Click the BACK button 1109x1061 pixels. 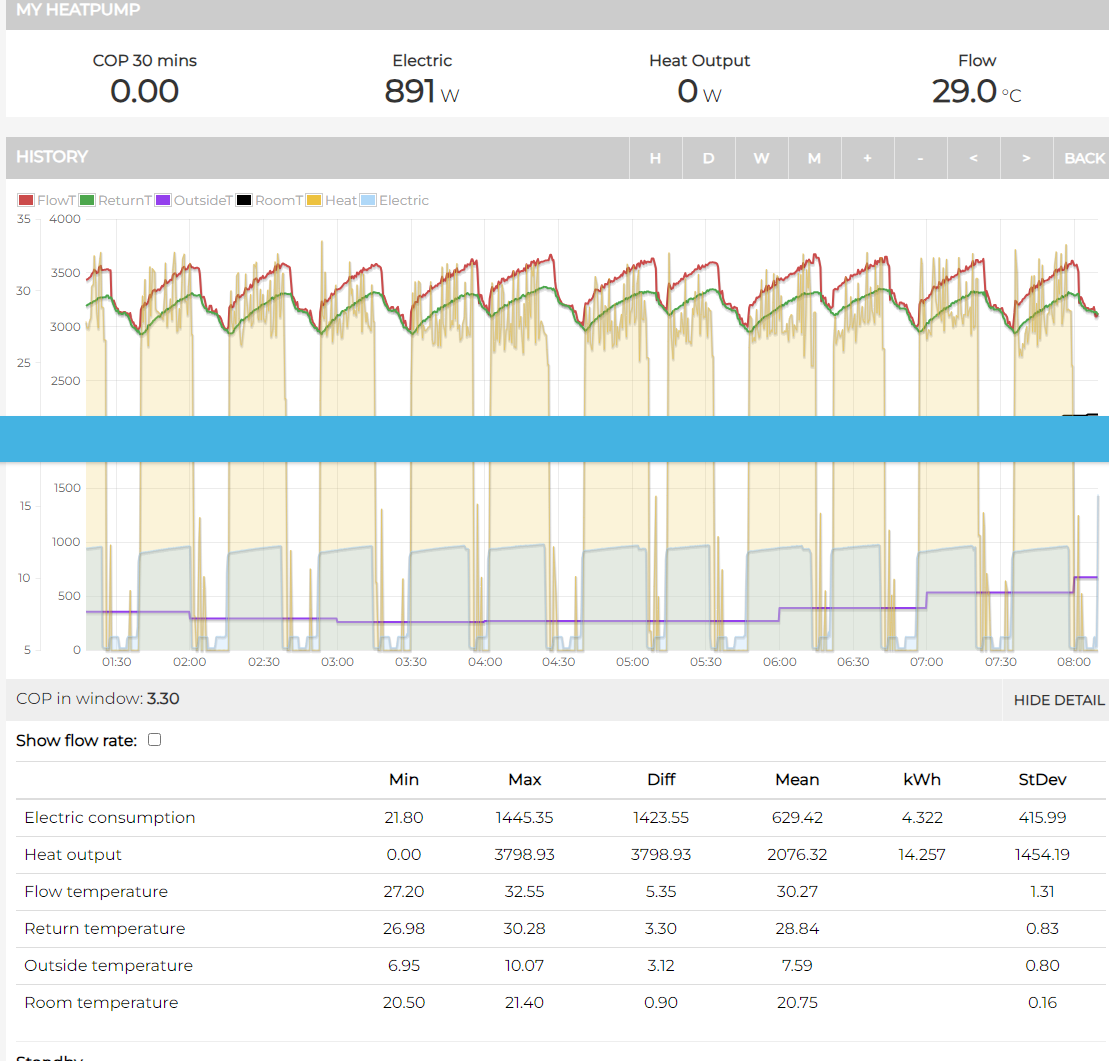tap(1087, 158)
